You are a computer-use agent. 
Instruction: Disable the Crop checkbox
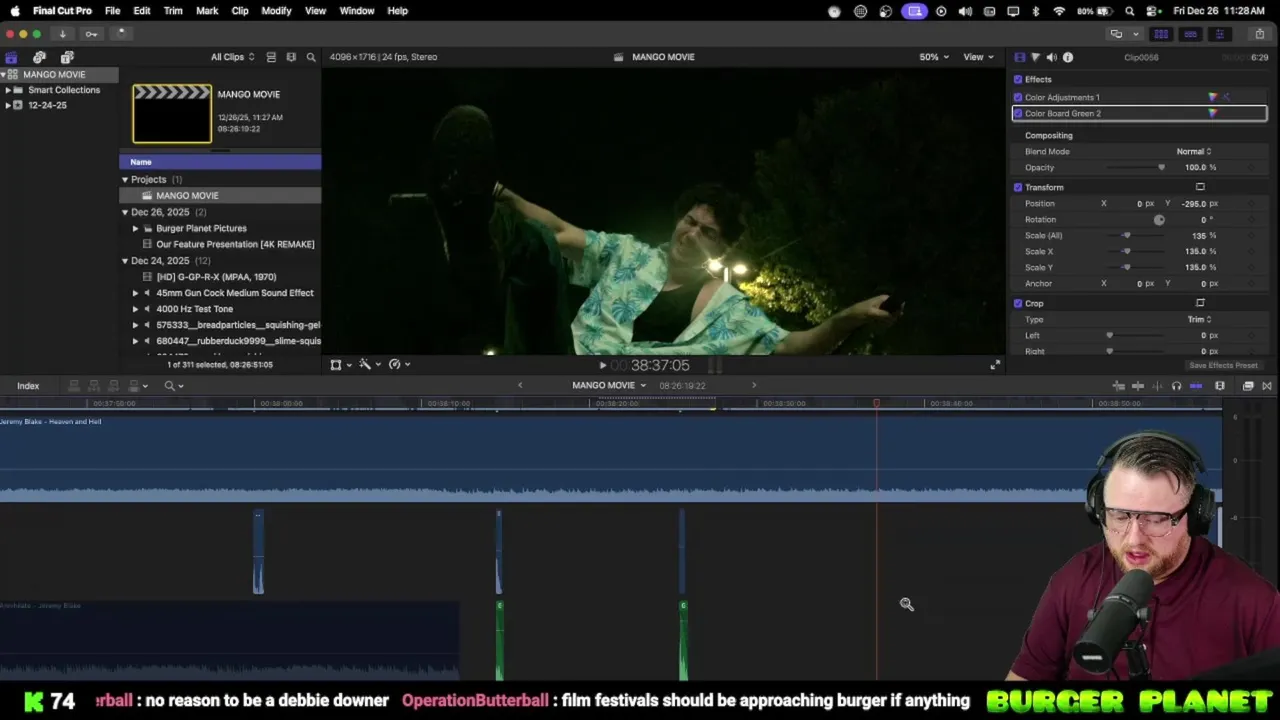(1018, 303)
